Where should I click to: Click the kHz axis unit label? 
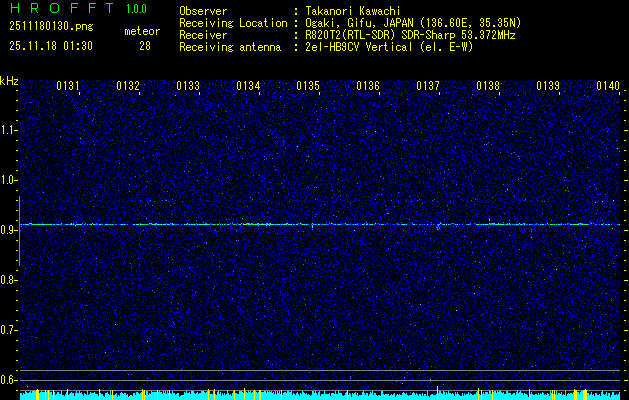tap(9, 82)
